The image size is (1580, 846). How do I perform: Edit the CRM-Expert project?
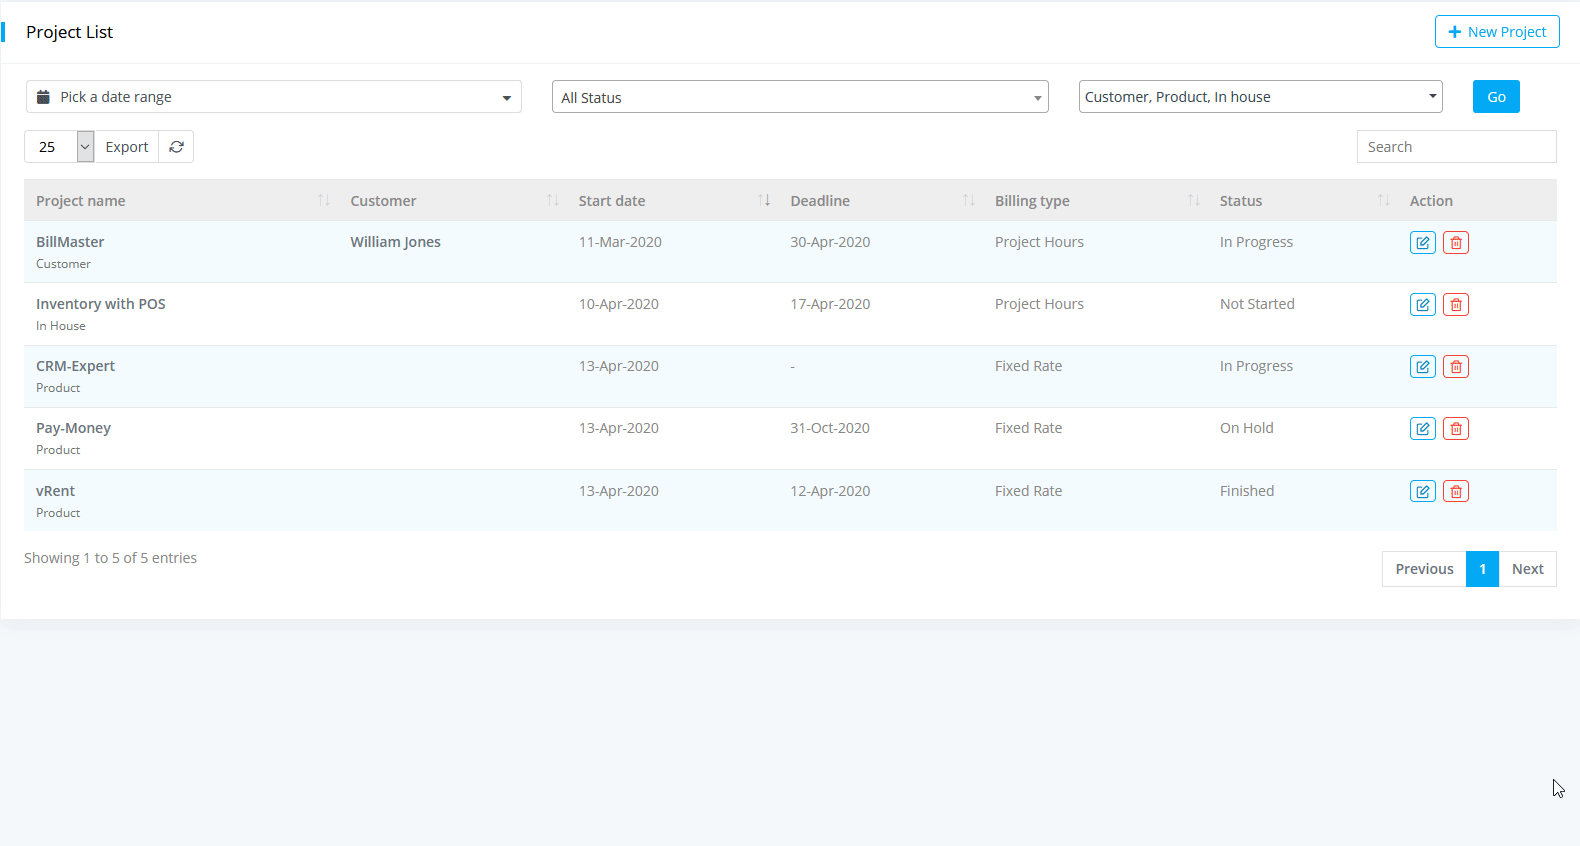(x=1422, y=367)
